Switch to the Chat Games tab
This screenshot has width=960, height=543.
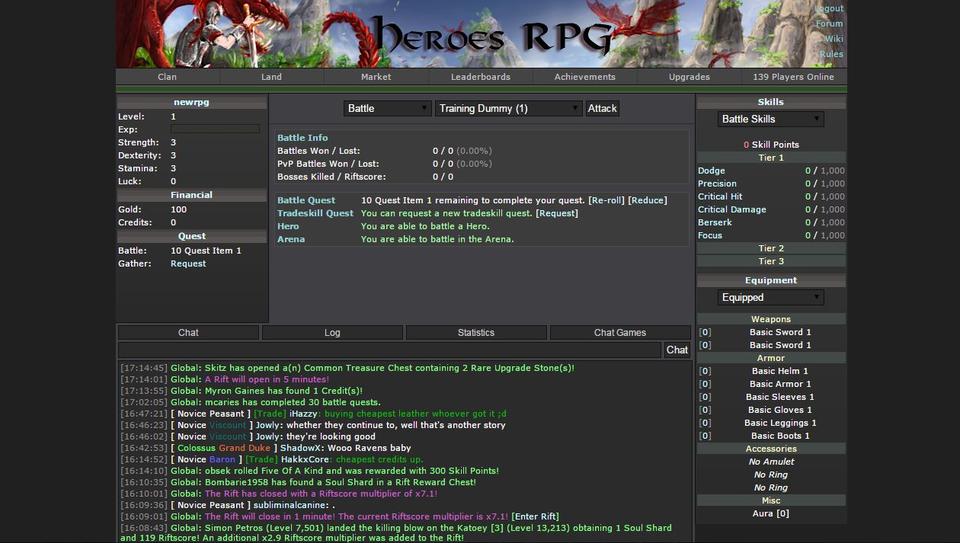tap(620, 332)
